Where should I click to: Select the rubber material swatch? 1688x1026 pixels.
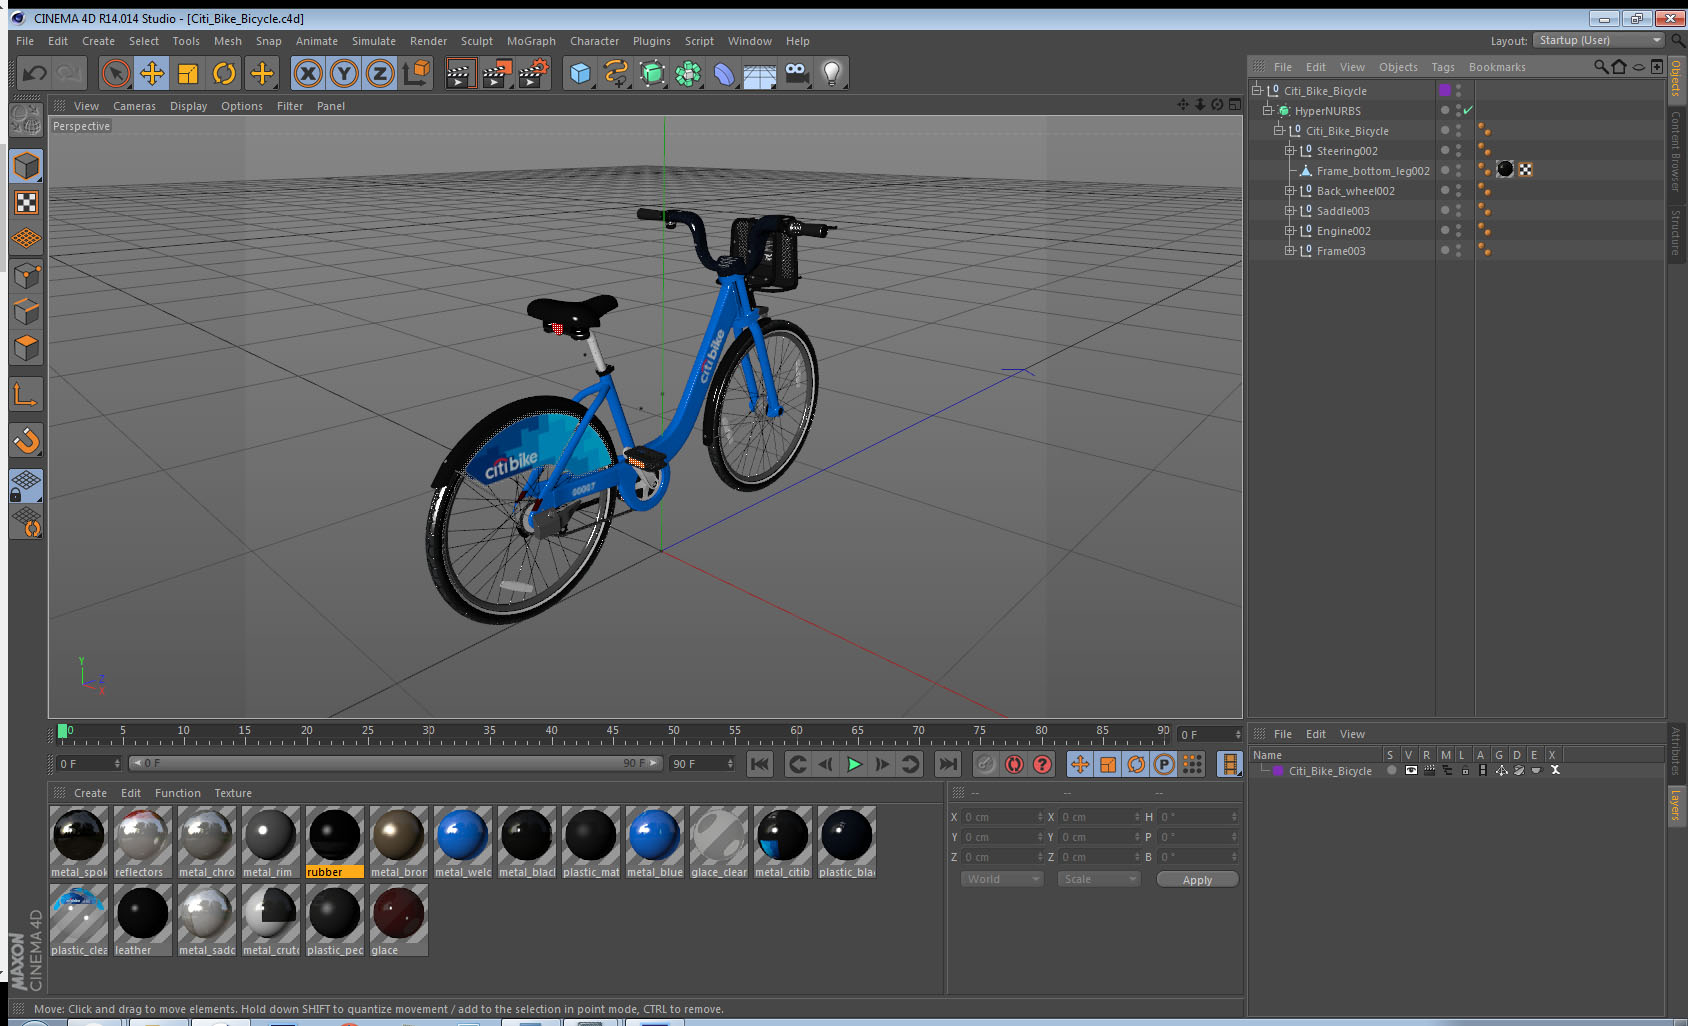[x=335, y=842]
